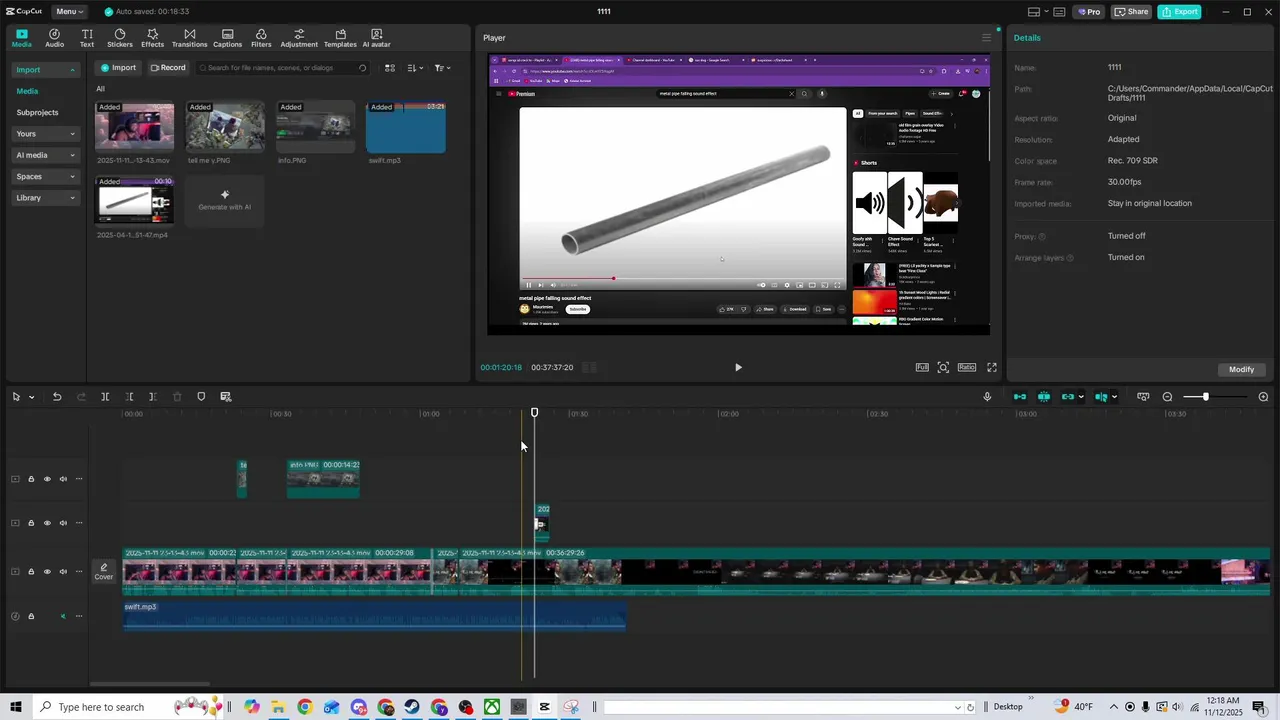Lock the swift.mp3 audio track

pos(31,616)
